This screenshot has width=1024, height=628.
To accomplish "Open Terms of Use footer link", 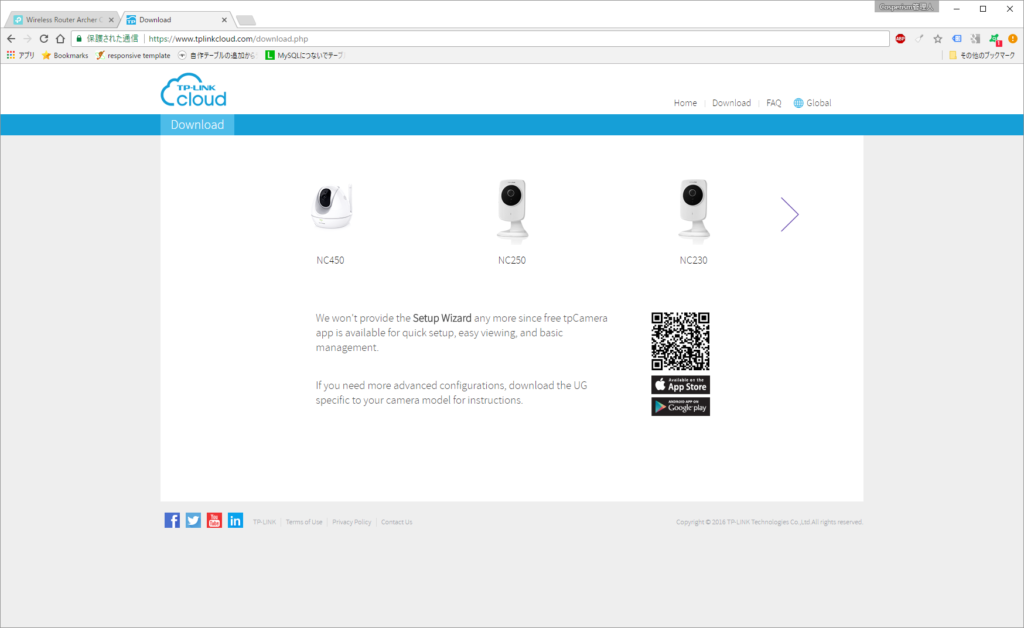I will click(x=304, y=522).
